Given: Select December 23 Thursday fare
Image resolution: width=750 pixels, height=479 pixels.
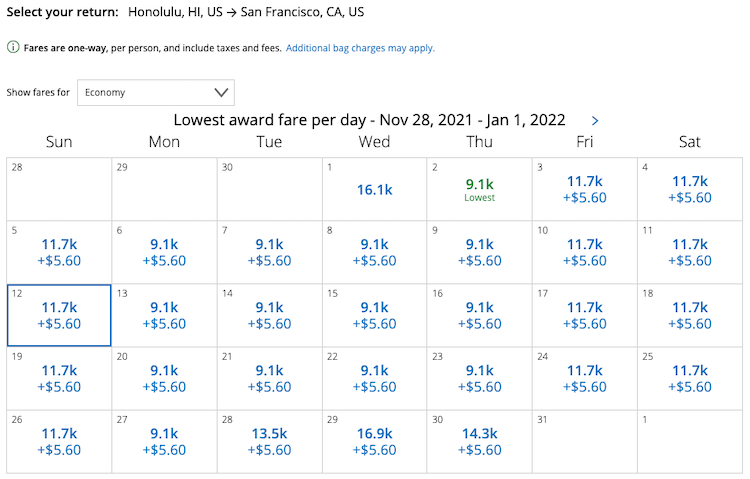Looking at the screenshot, I should coord(479,379).
